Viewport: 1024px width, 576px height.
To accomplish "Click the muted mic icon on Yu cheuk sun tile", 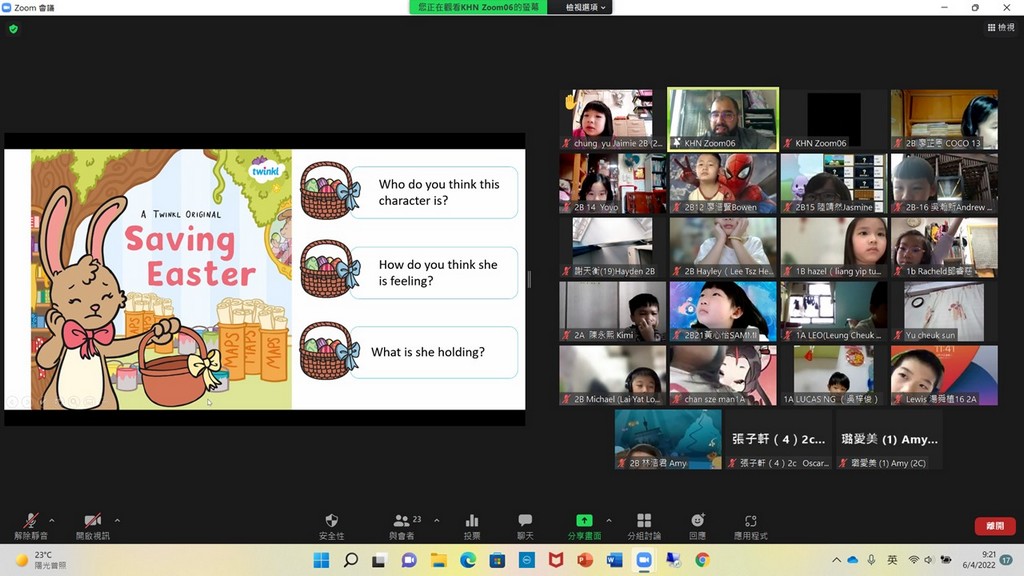I will pyautogui.click(x=898, y=335).
